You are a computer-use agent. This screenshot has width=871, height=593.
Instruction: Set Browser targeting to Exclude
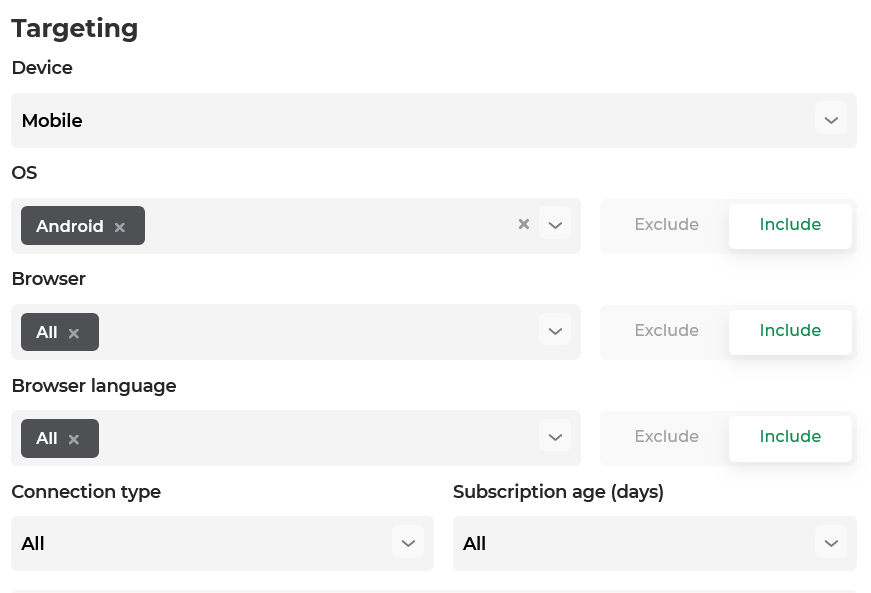(666, 331)
